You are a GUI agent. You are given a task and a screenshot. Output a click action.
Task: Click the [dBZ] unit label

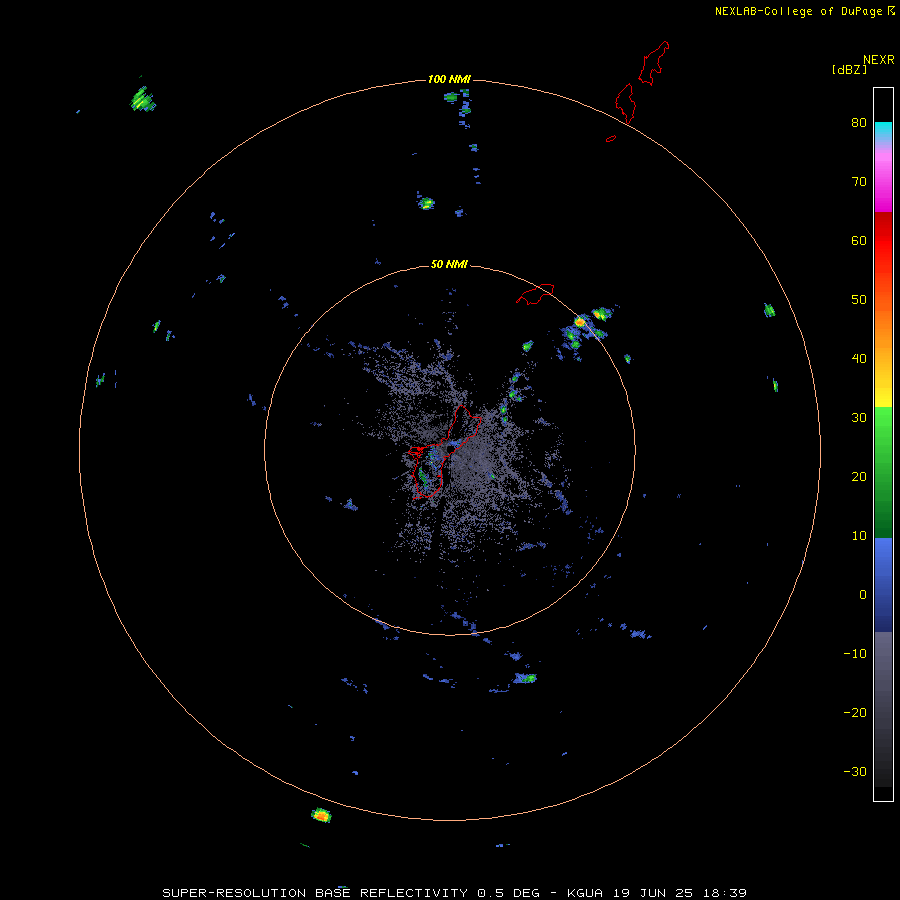pyautogui.click(x=849, y=69)
